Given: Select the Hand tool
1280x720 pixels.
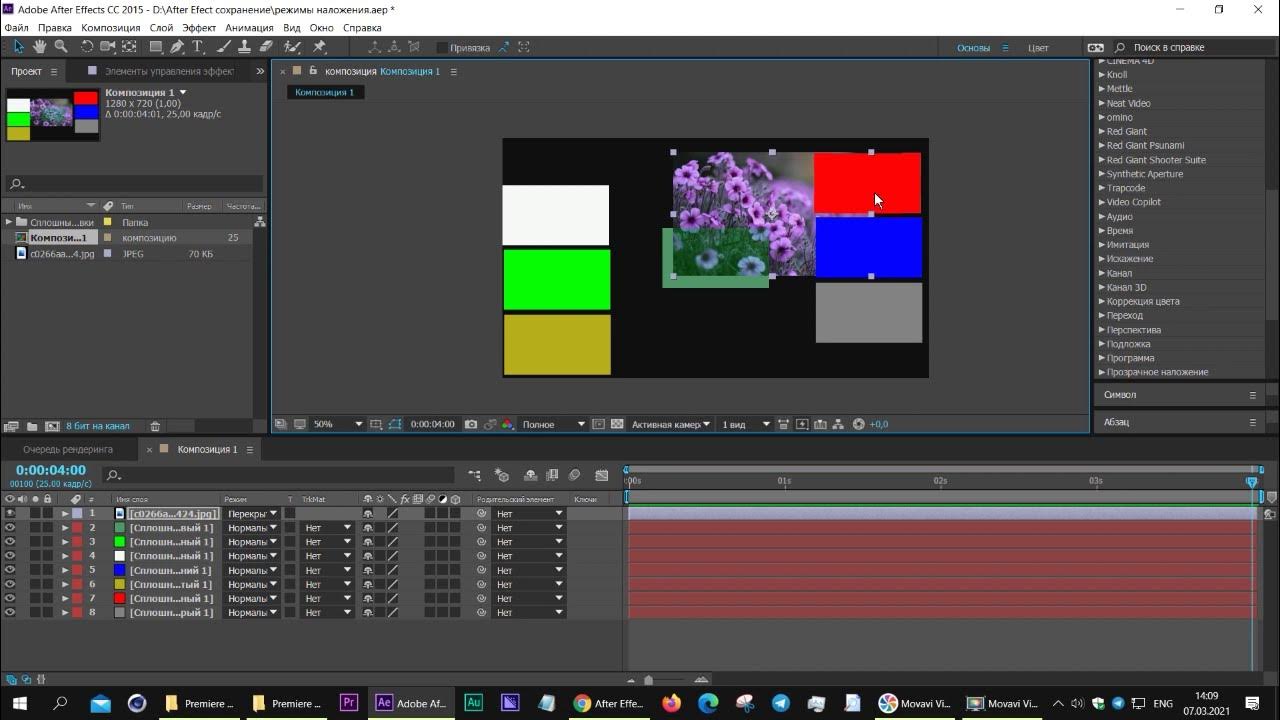Looking at the screenshot, I should pos(40,47).
